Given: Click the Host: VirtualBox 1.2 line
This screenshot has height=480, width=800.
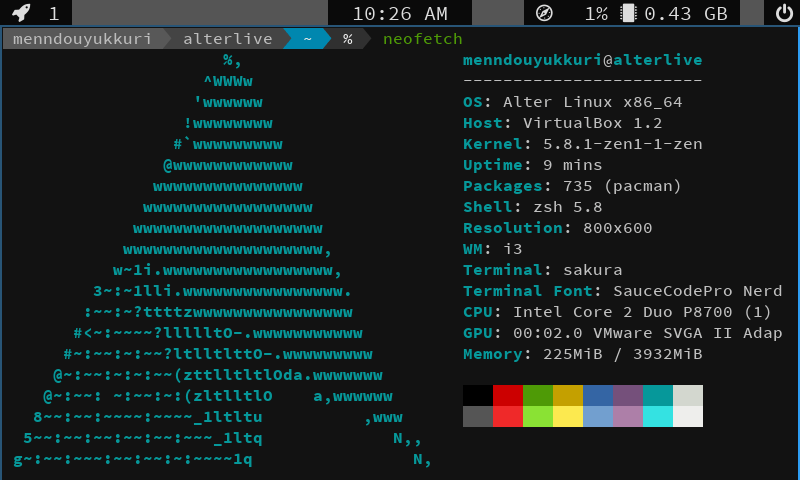Looking at the screenshot, I should [x=562, y=123].
